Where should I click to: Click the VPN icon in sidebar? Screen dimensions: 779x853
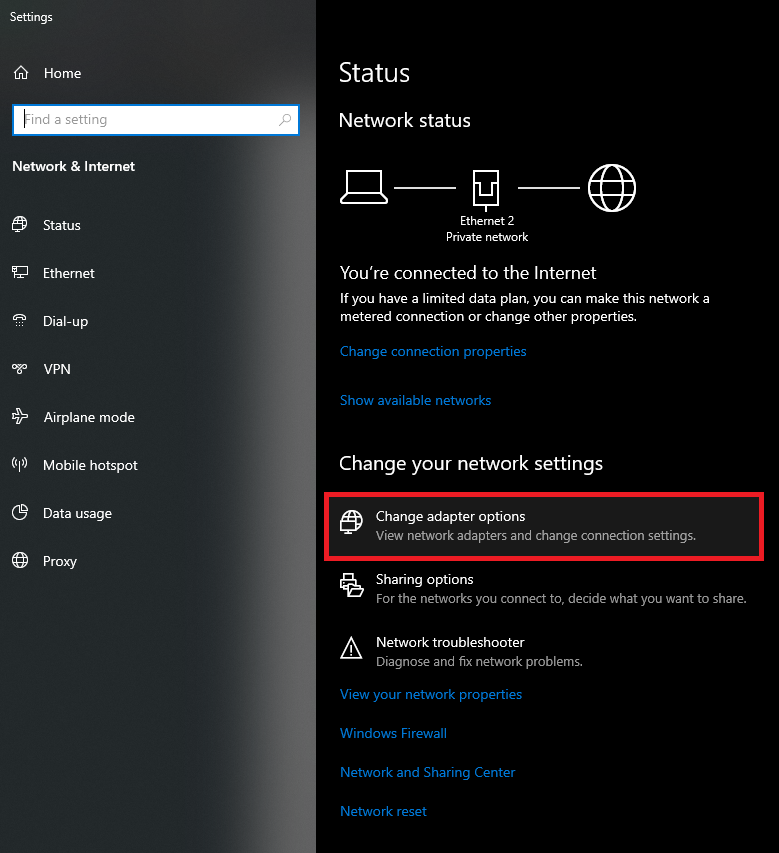(x=20, y=369)
